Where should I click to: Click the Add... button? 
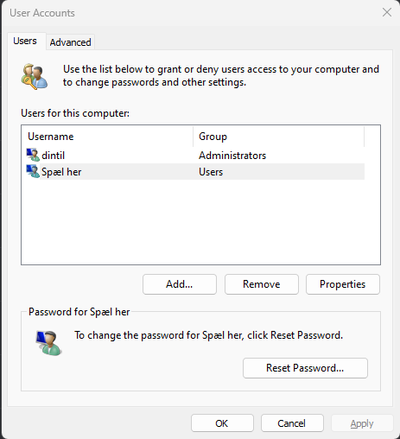point(179,284)
